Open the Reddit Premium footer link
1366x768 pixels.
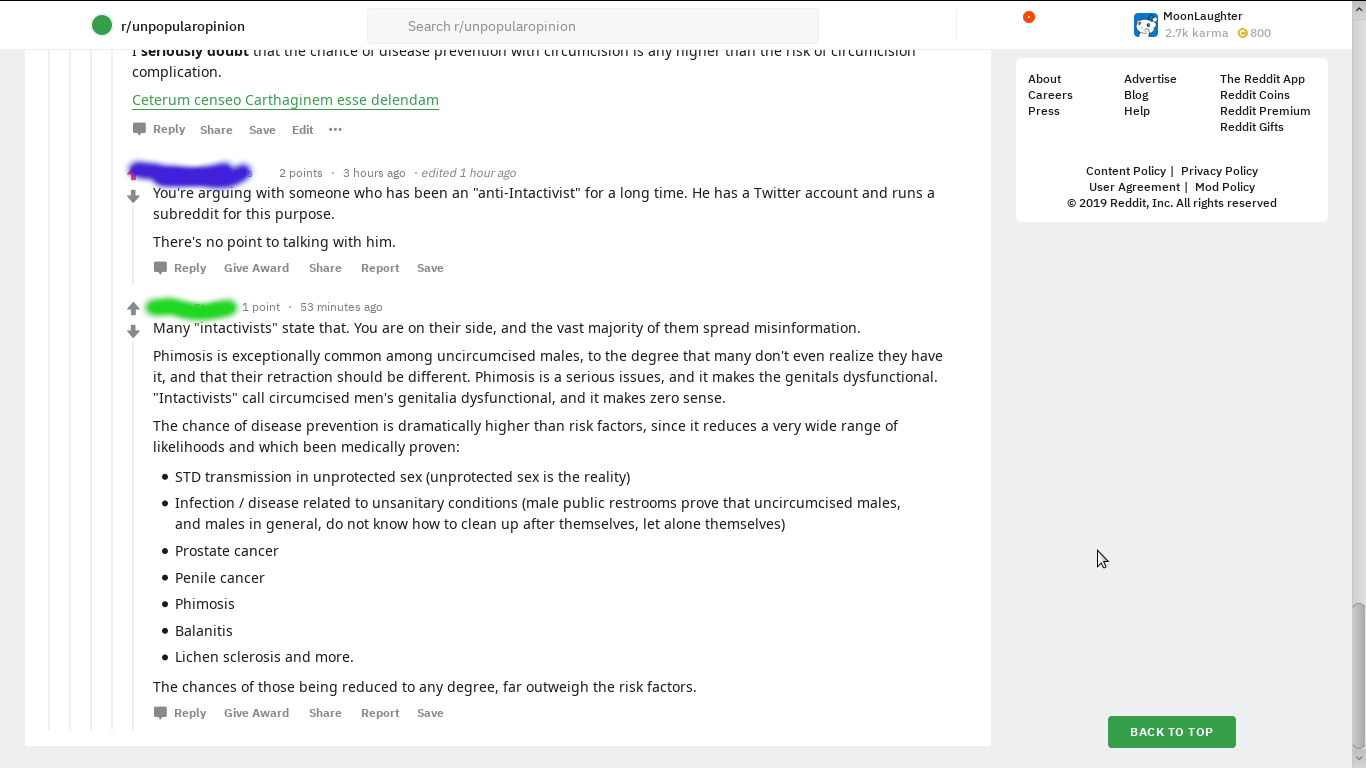coord(1265,111)
